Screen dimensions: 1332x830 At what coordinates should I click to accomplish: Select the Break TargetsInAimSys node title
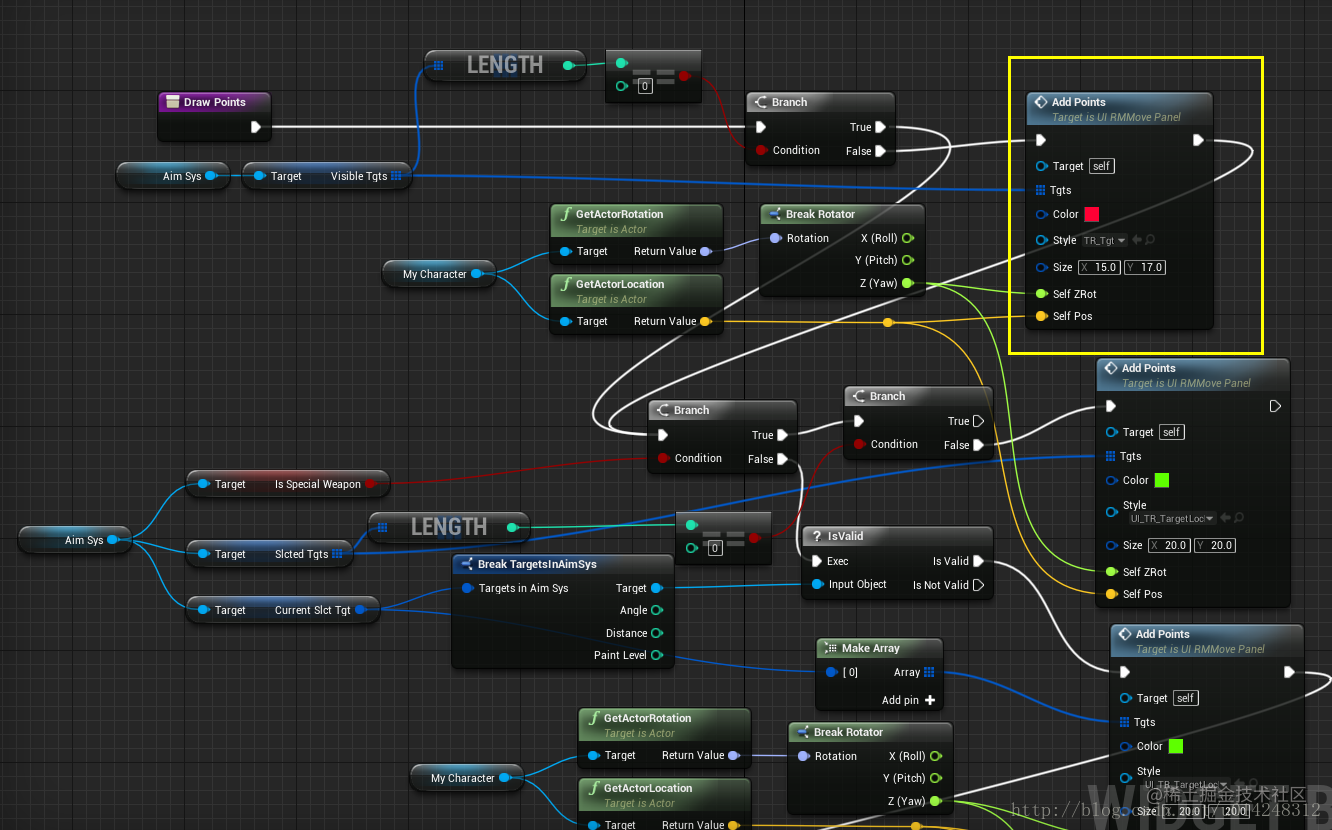[x=537, y=564]
